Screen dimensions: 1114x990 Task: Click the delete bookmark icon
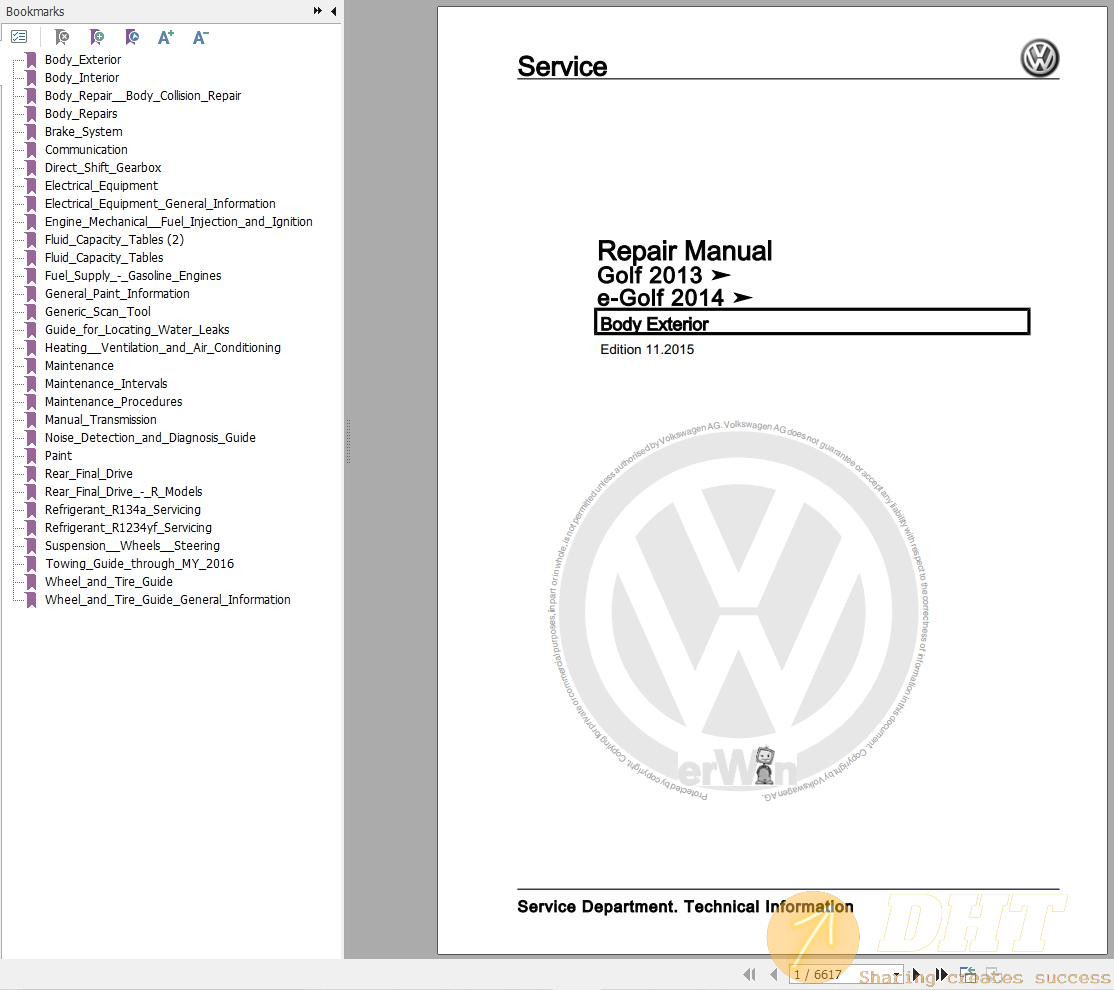pyautogui.click(x=62, y=37)
